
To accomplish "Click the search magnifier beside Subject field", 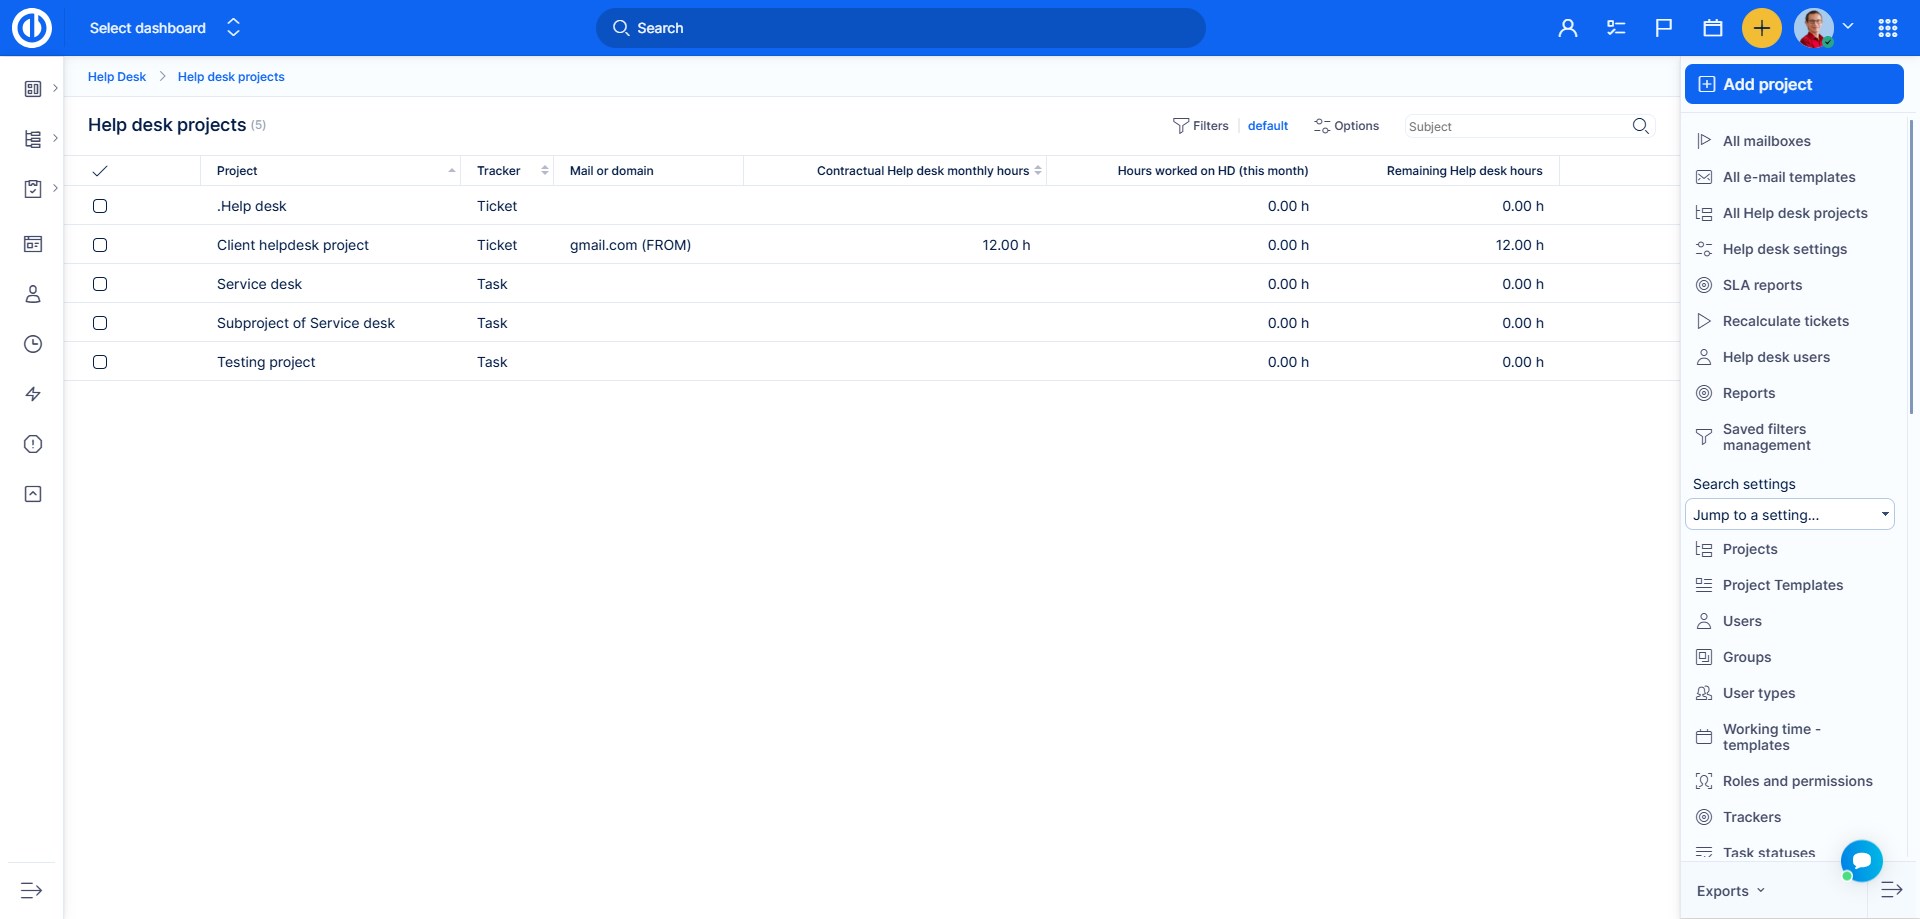I will (1640, 126).
